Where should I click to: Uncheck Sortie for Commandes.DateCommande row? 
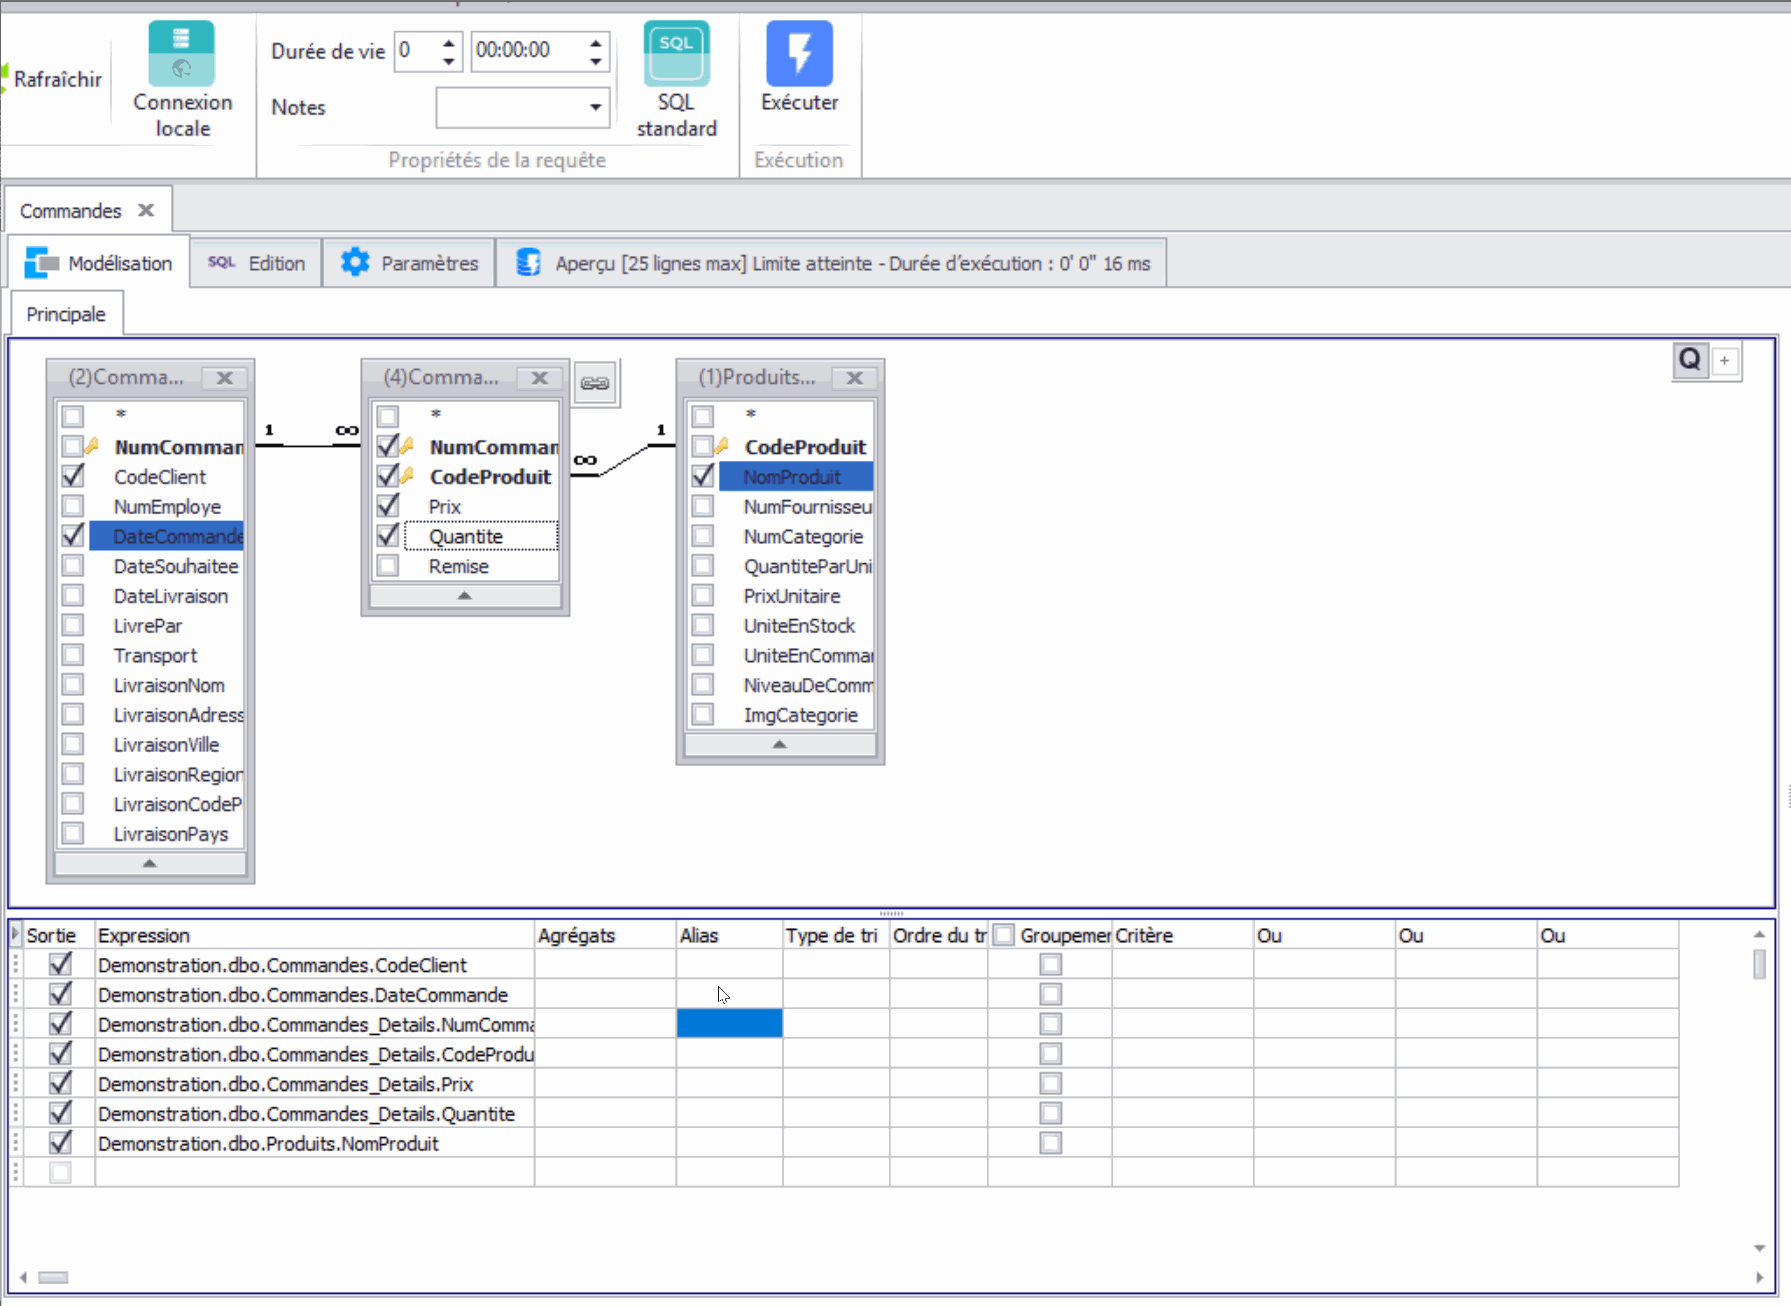[61, 994]
